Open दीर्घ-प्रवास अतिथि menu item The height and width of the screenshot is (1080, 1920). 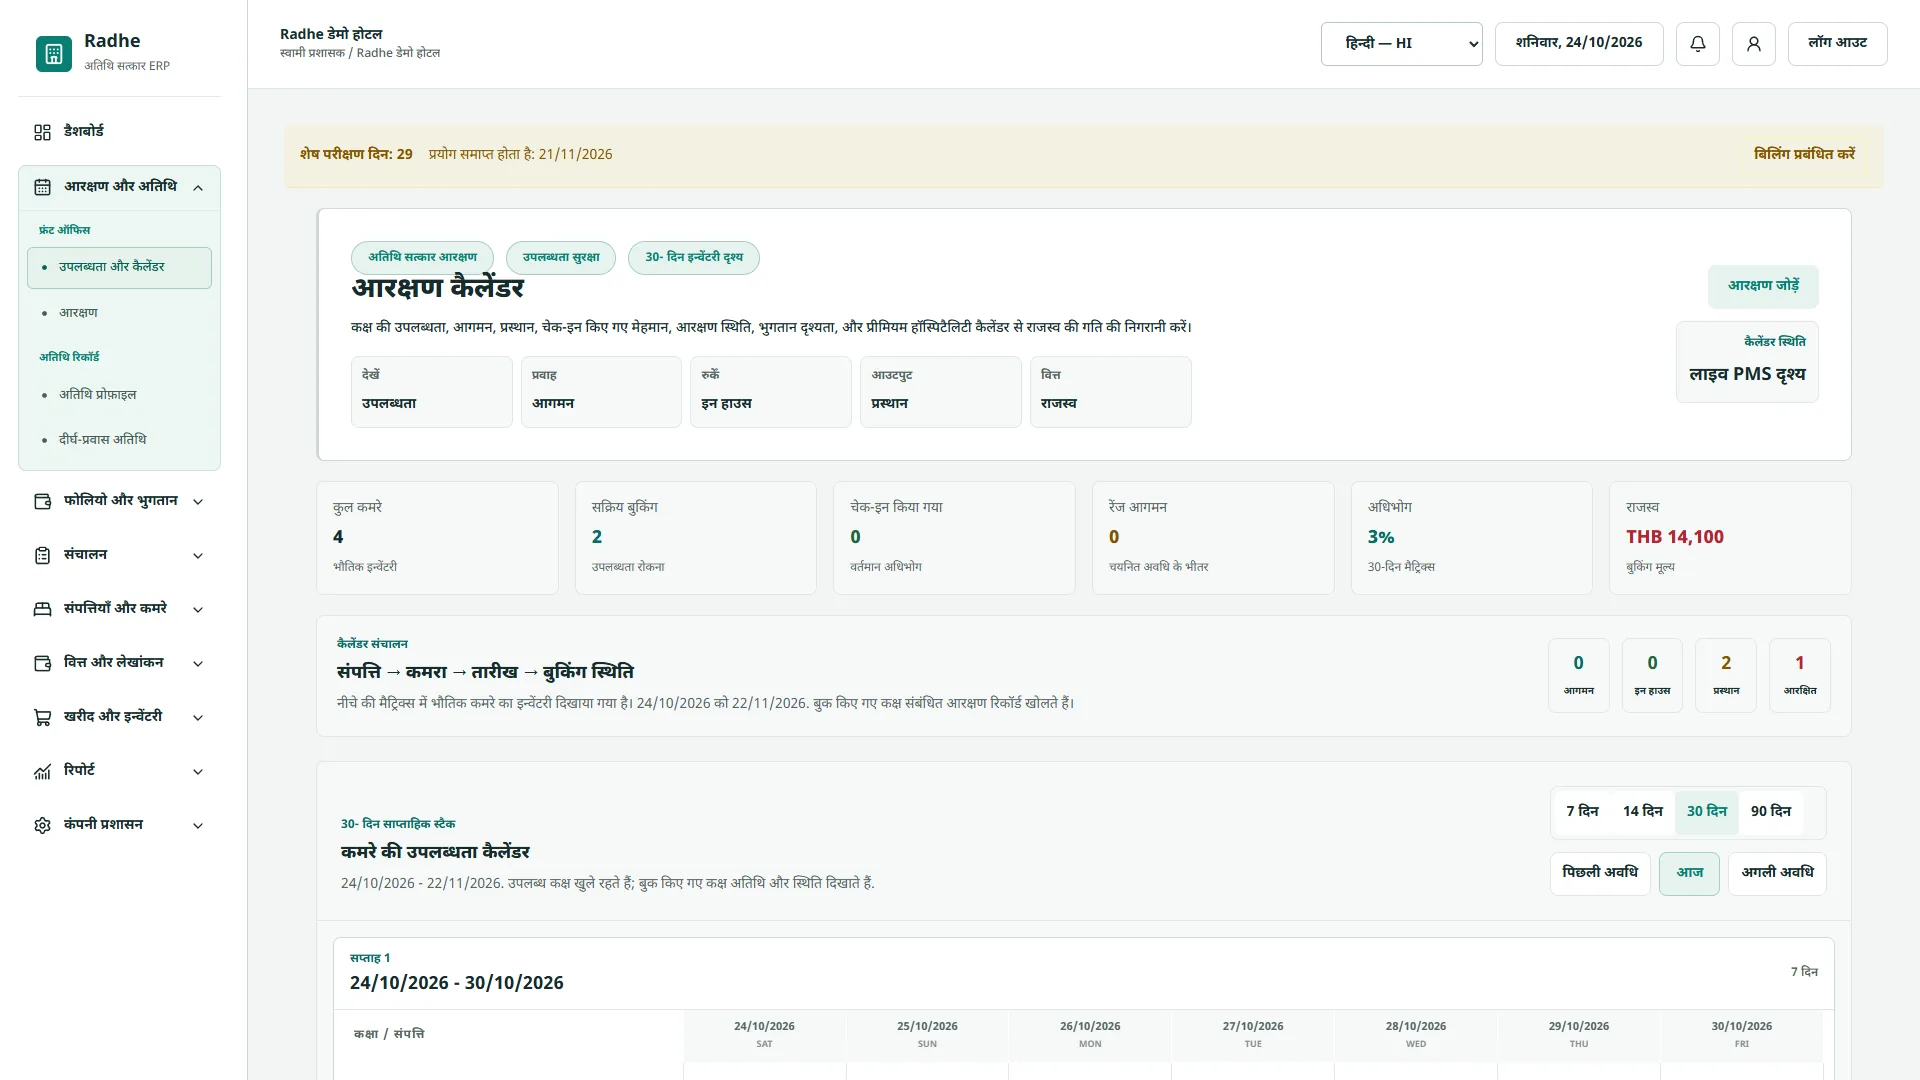(x=119, y=440)
